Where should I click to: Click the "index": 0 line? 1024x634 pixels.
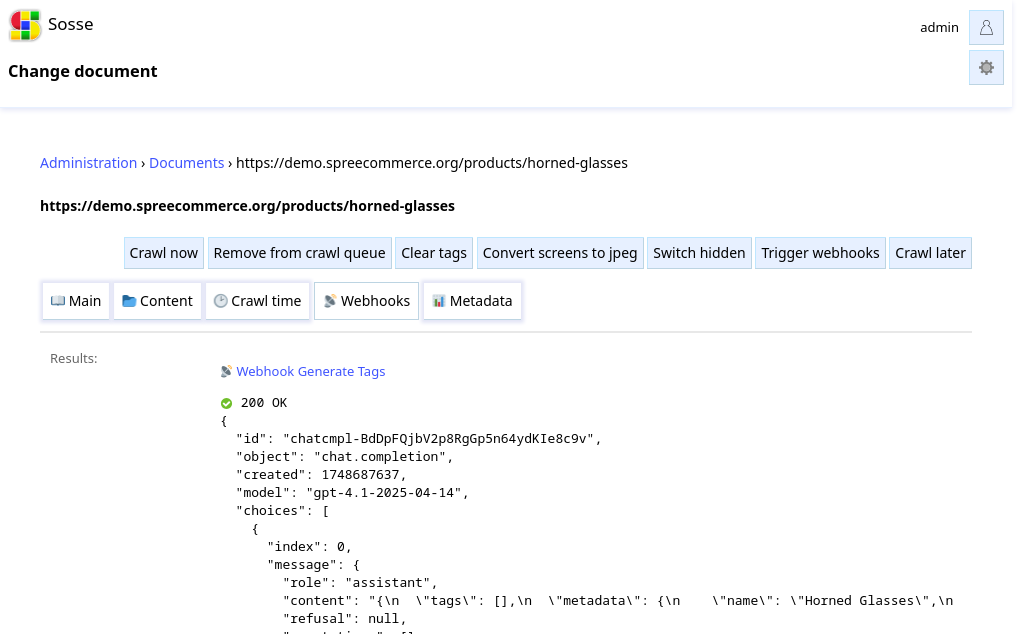coord(310,547)
